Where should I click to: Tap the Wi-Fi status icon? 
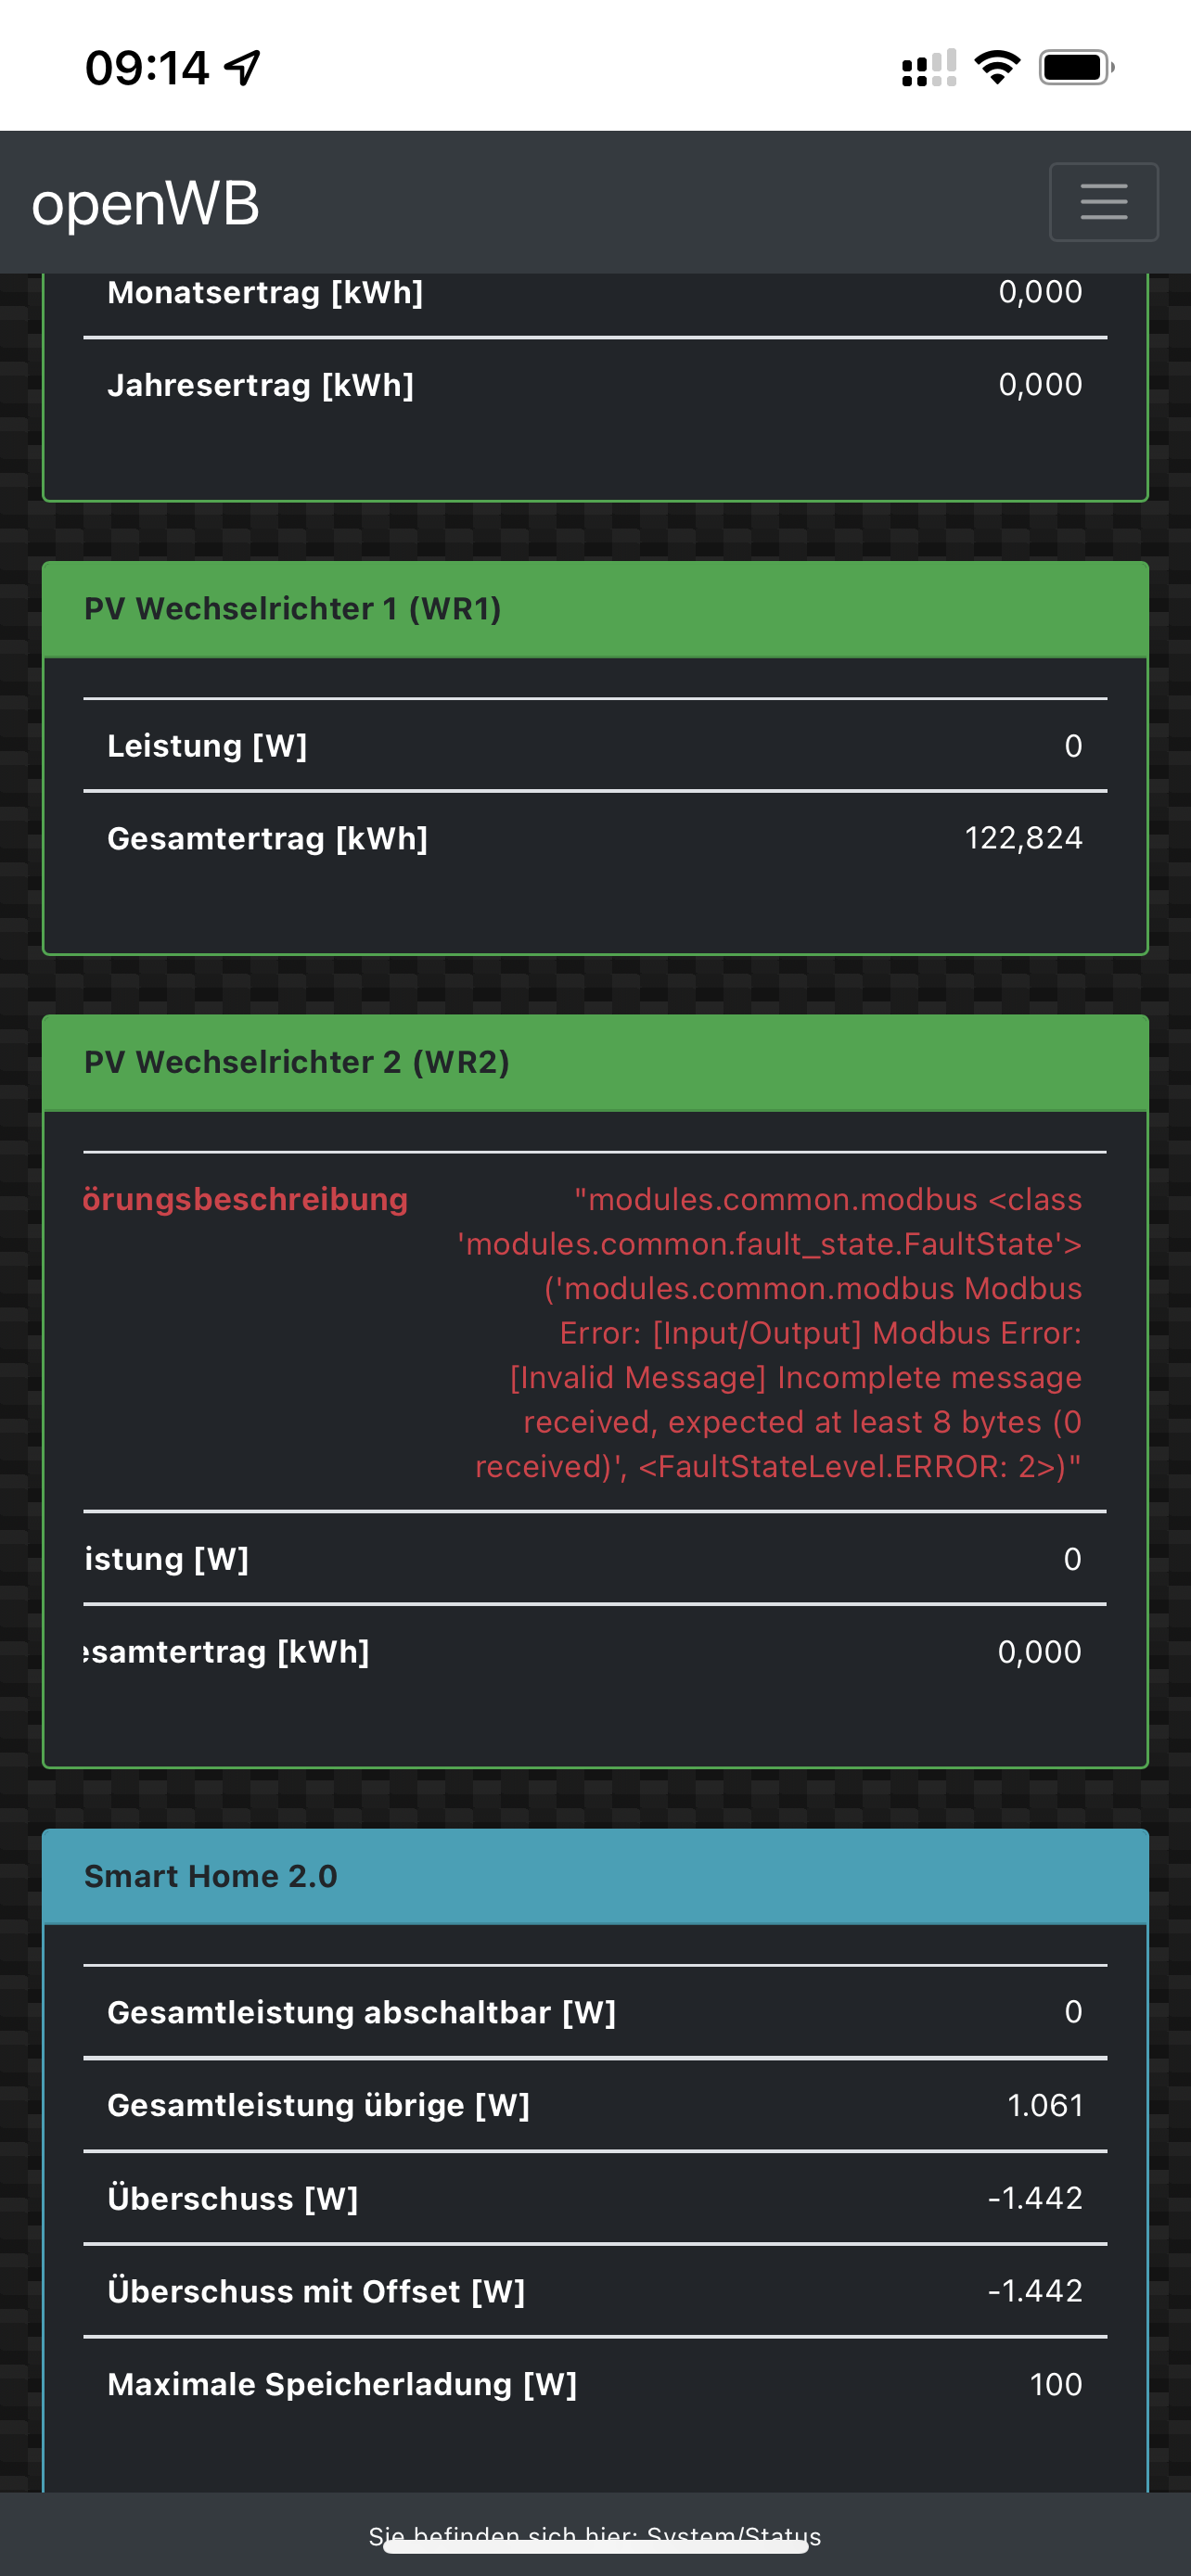pos(996,68)
